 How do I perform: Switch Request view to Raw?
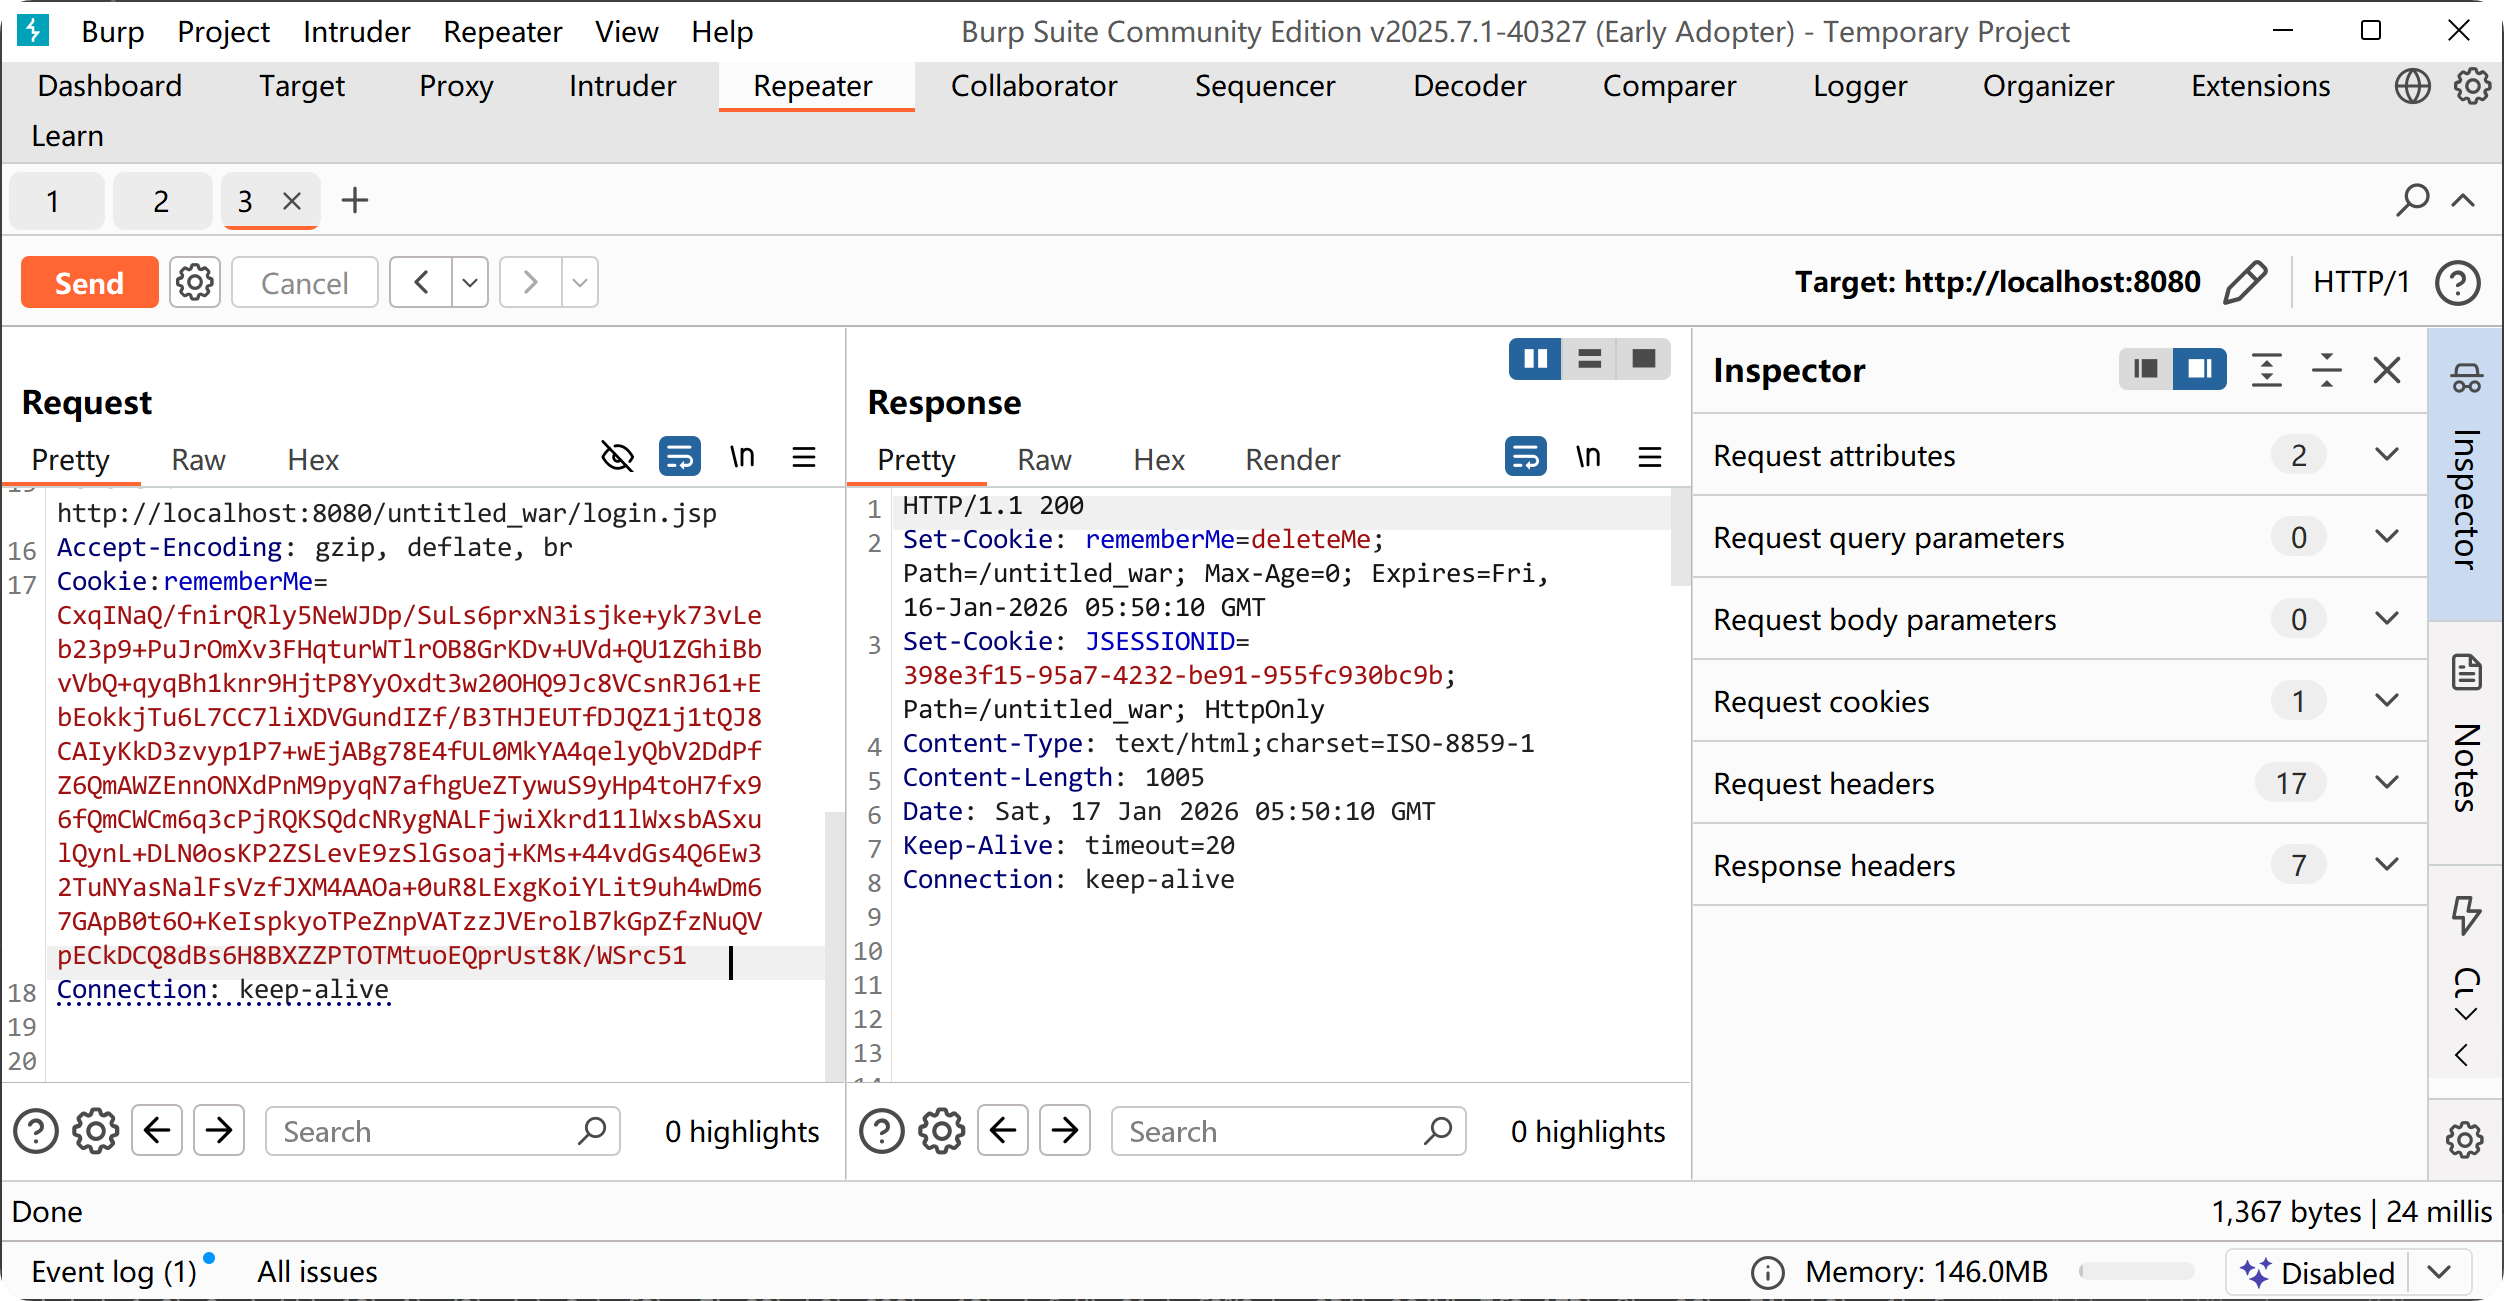pyautogui.click(x=198, y=459)
